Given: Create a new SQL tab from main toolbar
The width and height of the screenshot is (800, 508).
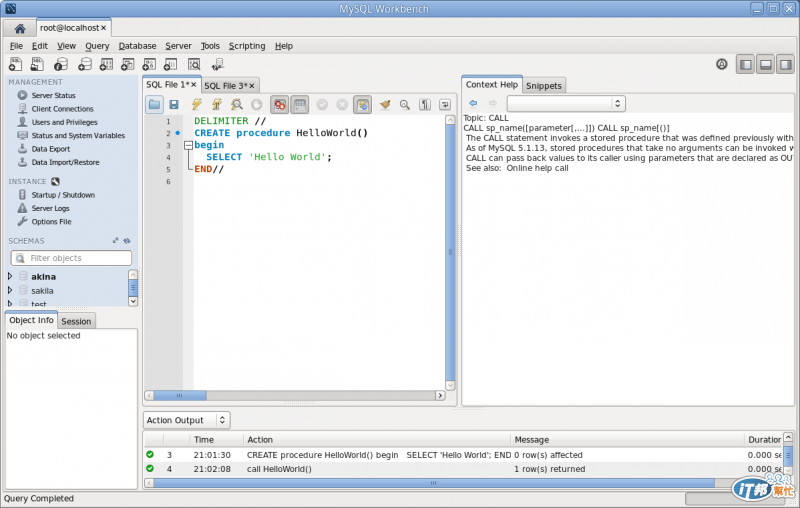Looking at the screenshot, I should pyautogui.click(x=15, y=64).
